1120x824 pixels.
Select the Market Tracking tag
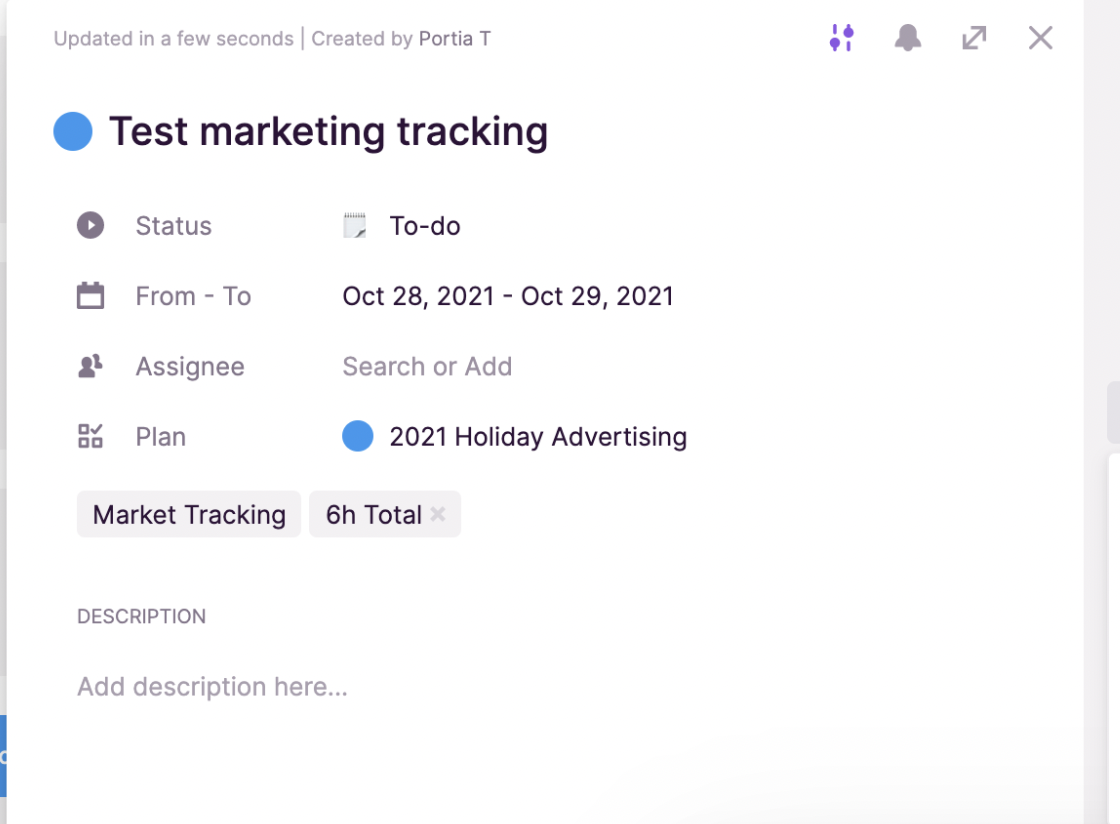click(189, 514)
